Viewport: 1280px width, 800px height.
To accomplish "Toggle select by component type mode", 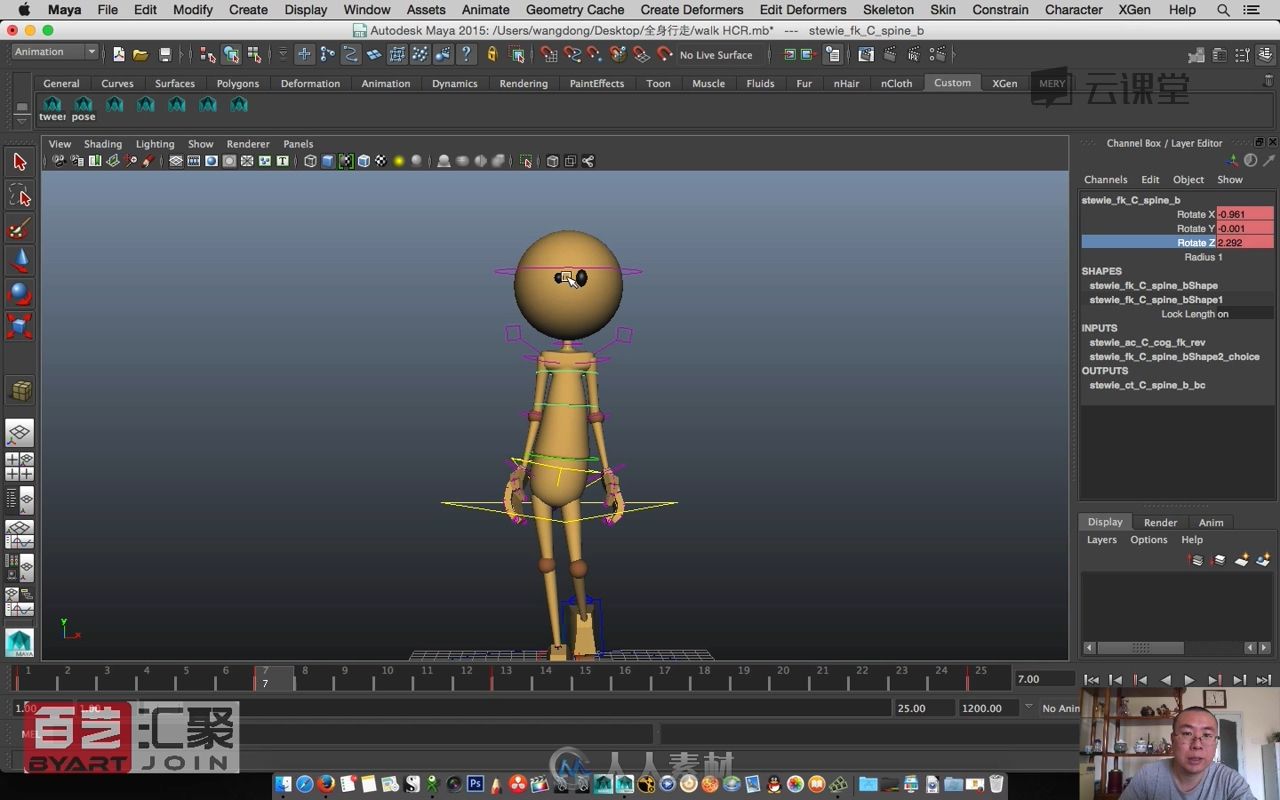I will [254, 54].
